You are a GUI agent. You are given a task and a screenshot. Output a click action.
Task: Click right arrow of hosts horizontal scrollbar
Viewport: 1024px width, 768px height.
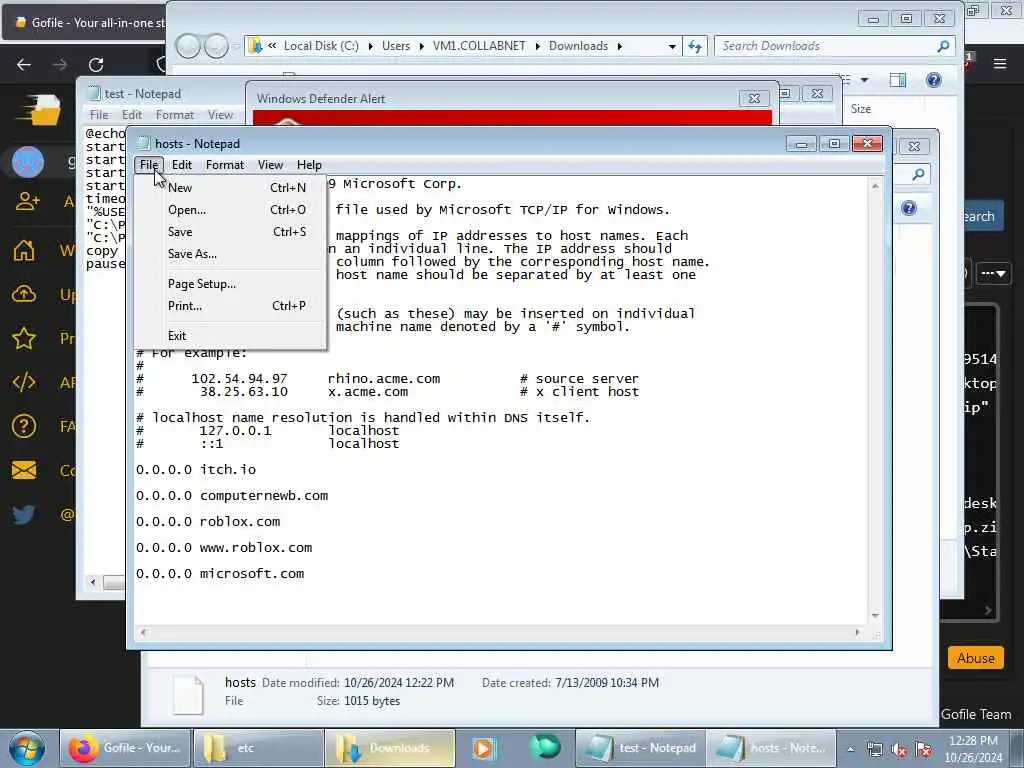click(857, 632)
